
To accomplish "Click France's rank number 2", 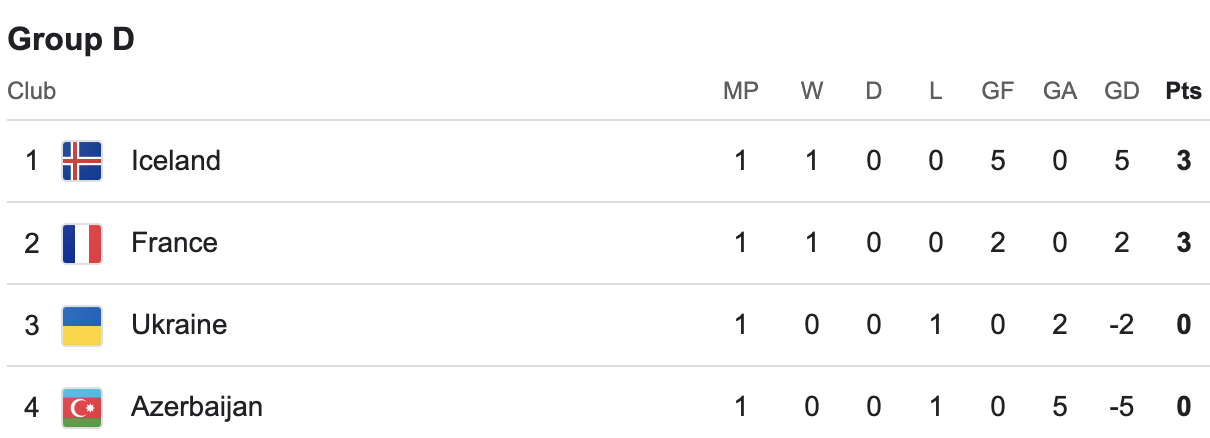I will [31, 243].
